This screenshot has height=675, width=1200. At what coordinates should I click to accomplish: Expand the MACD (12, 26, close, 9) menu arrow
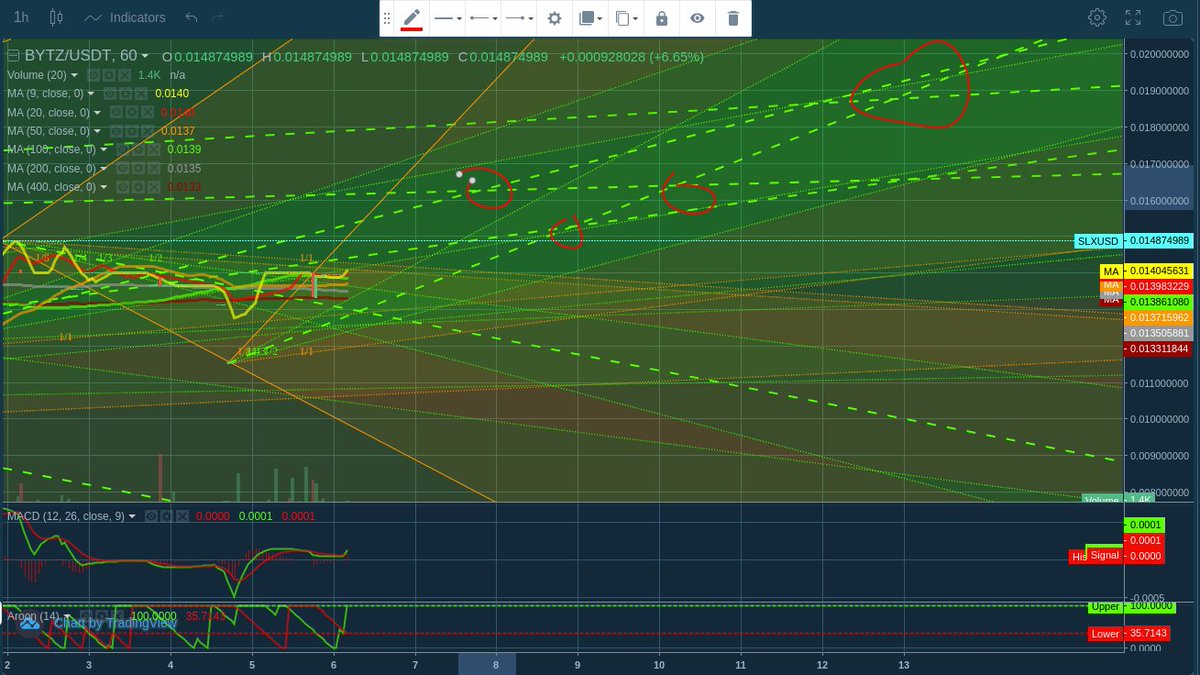[x=132, y=516]
